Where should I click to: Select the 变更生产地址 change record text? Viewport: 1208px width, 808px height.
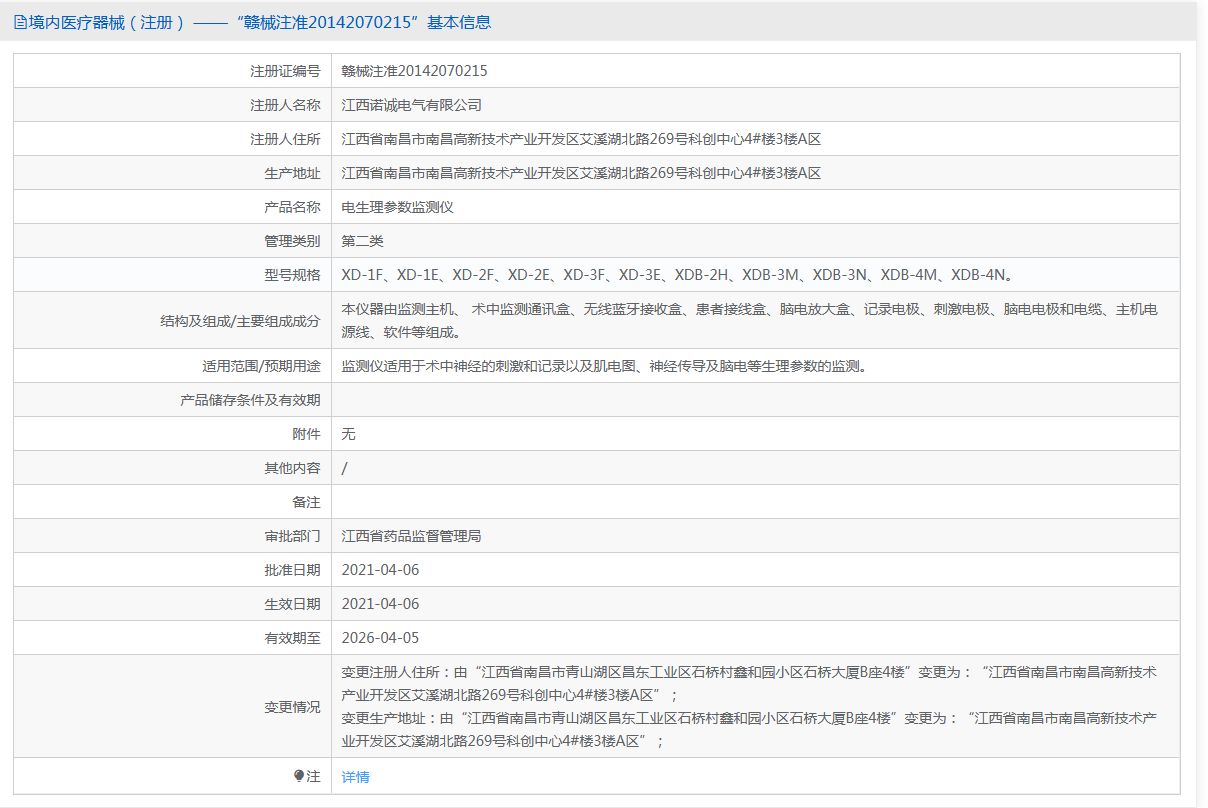[x=750, y=729]
